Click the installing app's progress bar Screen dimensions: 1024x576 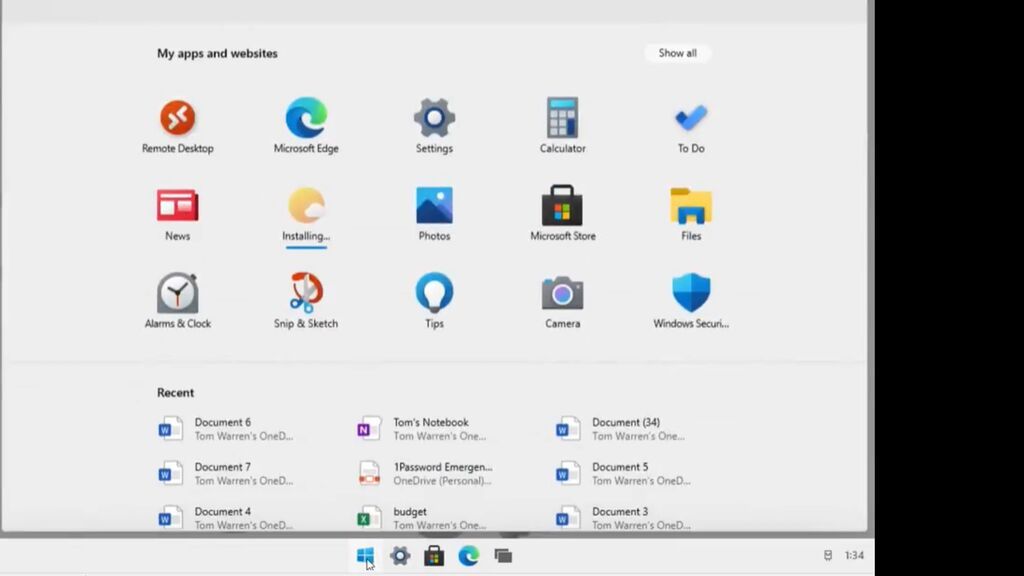coord(306,247)
